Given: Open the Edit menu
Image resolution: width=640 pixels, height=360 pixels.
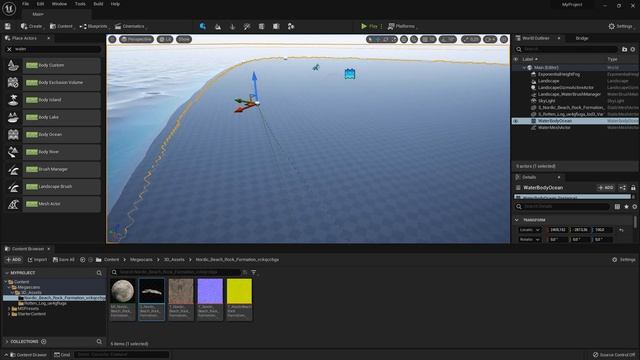Looking at the screenshot, I should 40,4.
